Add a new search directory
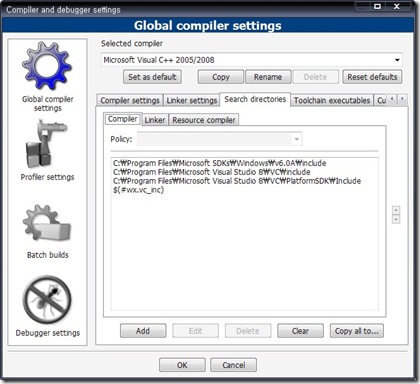 [x=143, y=331]
